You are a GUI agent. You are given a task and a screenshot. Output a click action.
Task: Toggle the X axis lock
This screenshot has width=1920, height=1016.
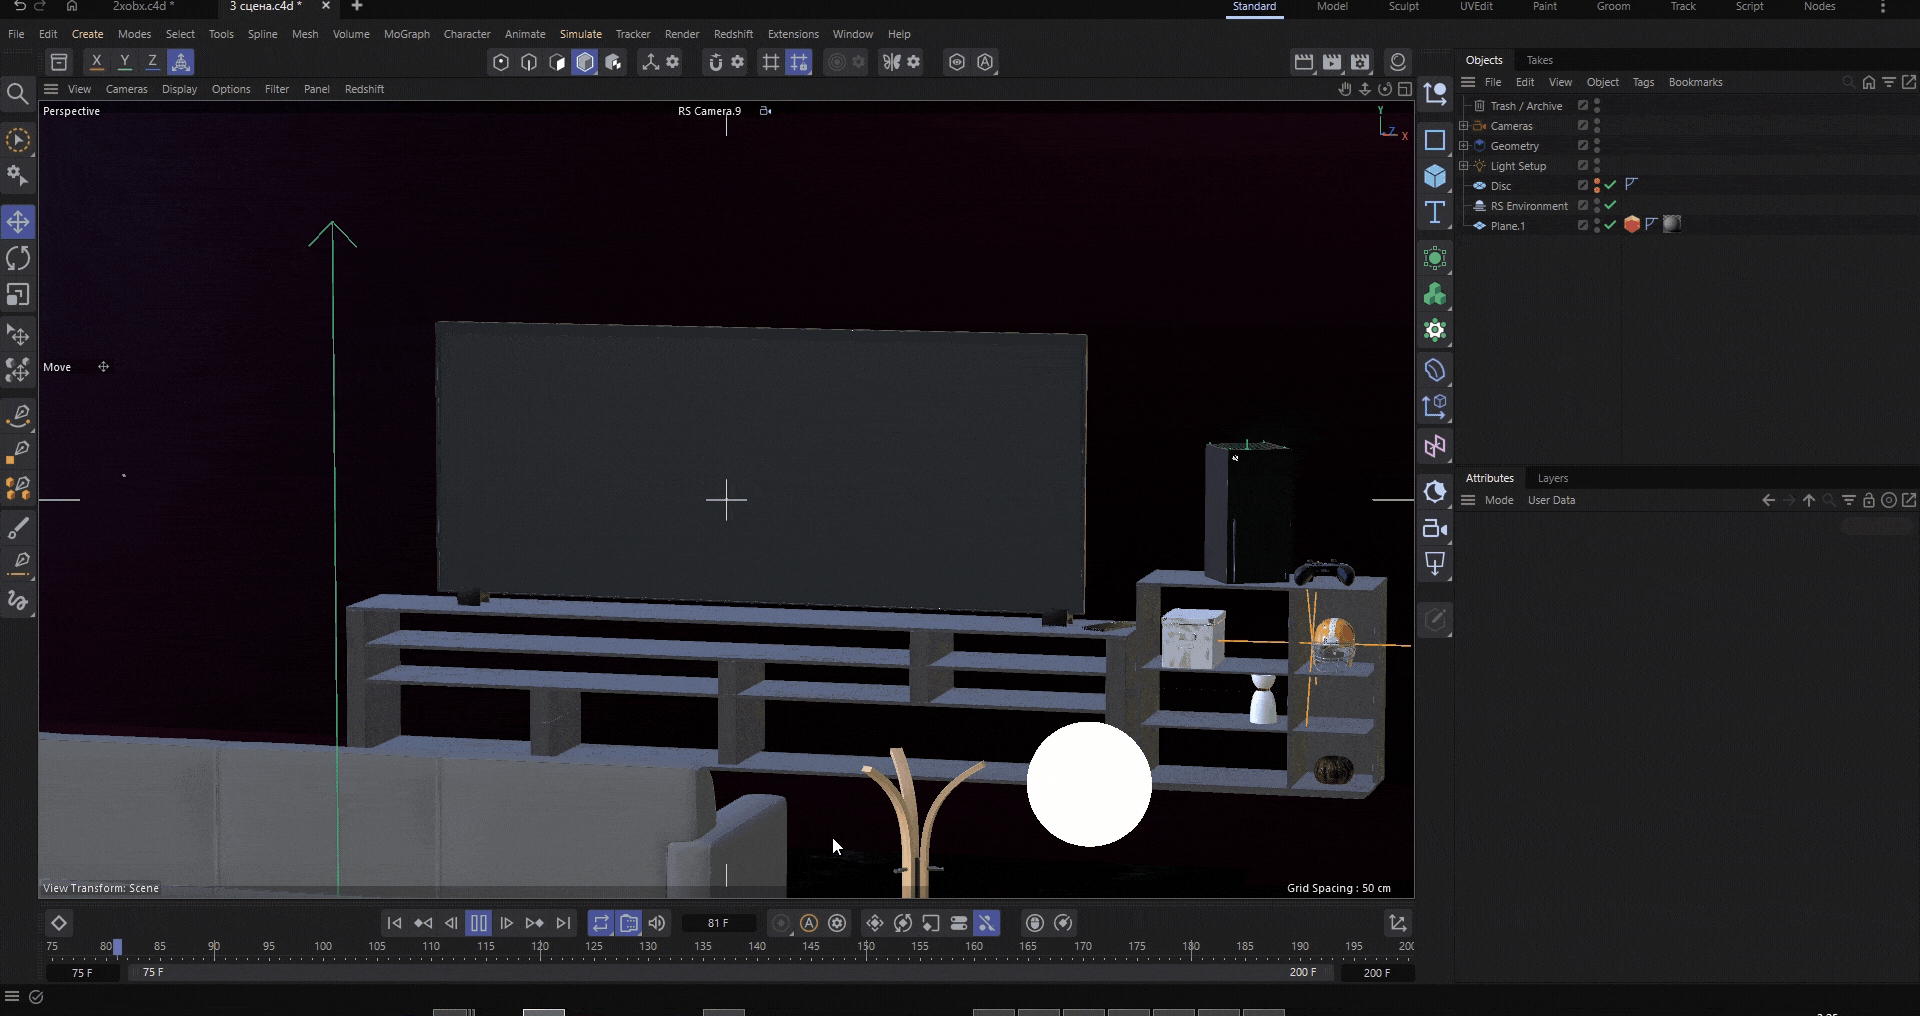(97, 62)
